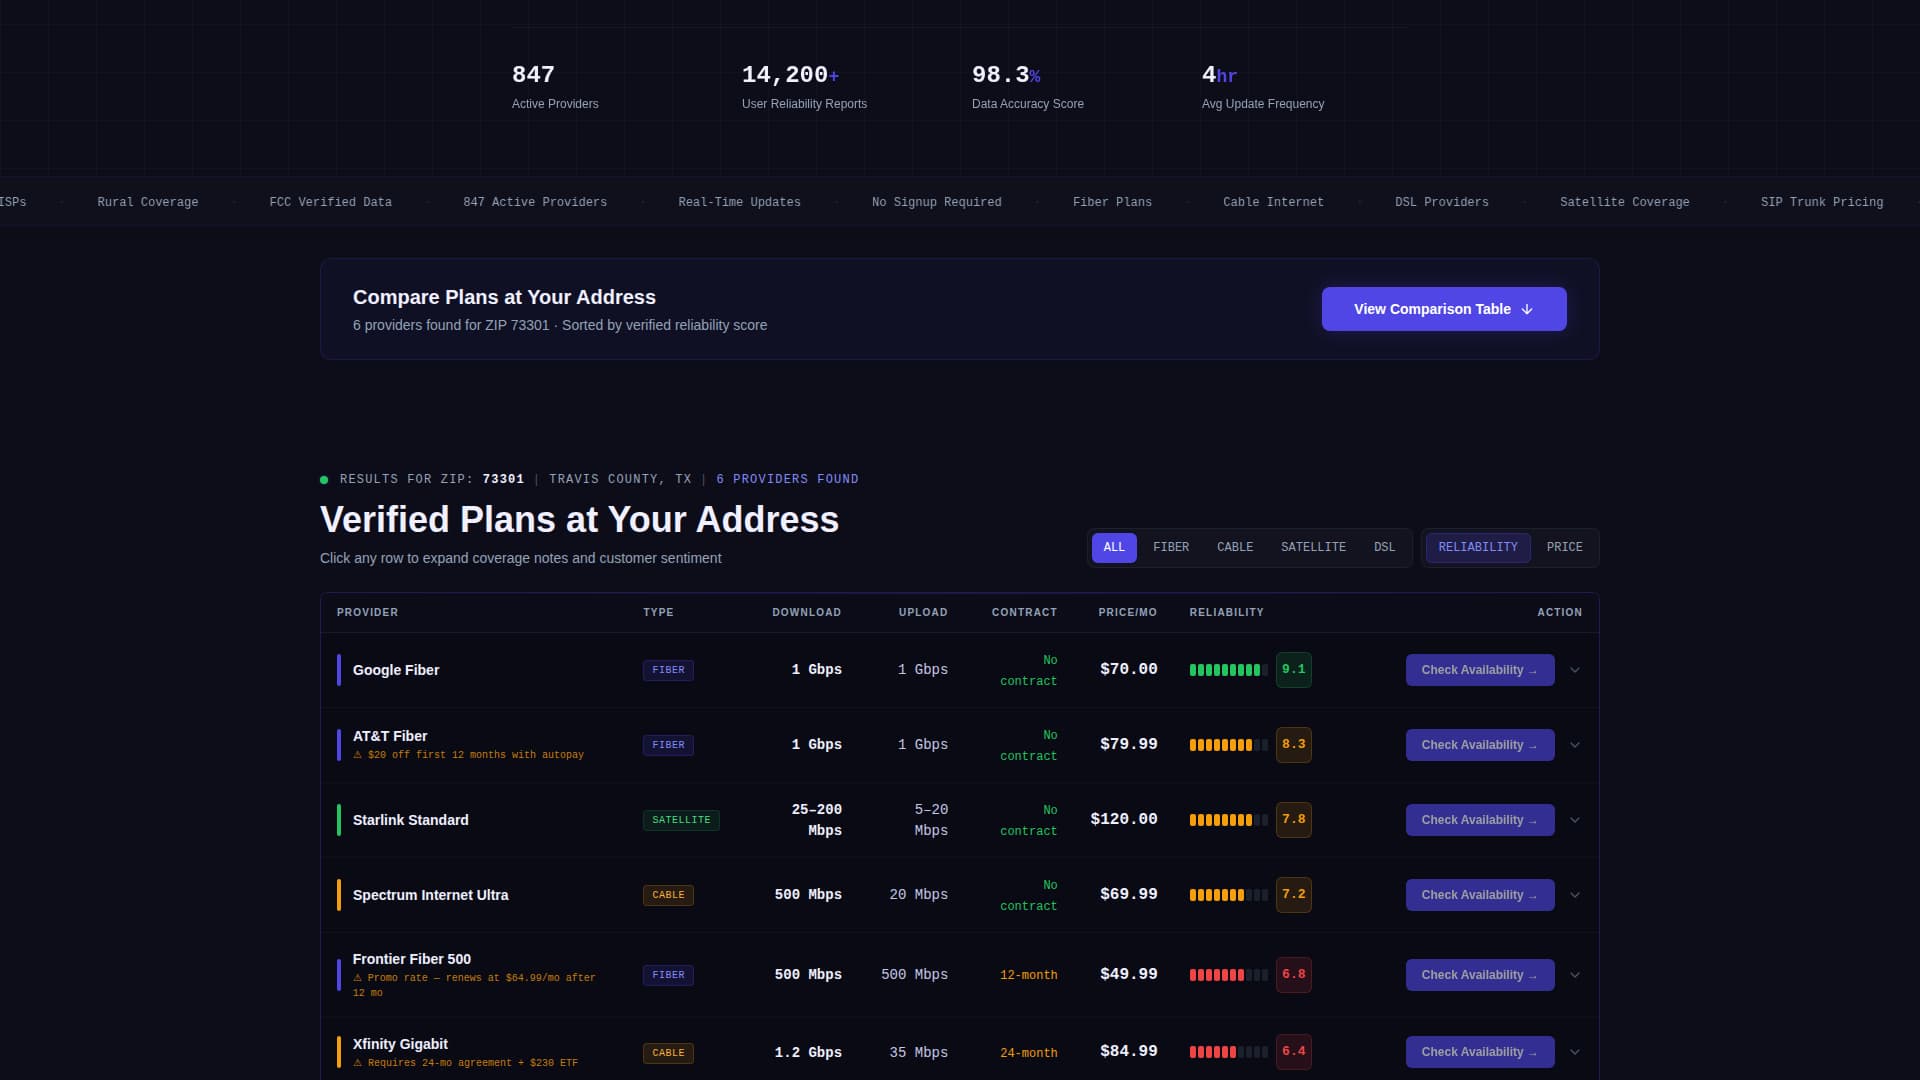Screen dimensions: 1920x1080
Task: Expand Google Fiber row chevron
Action: 1575,670
